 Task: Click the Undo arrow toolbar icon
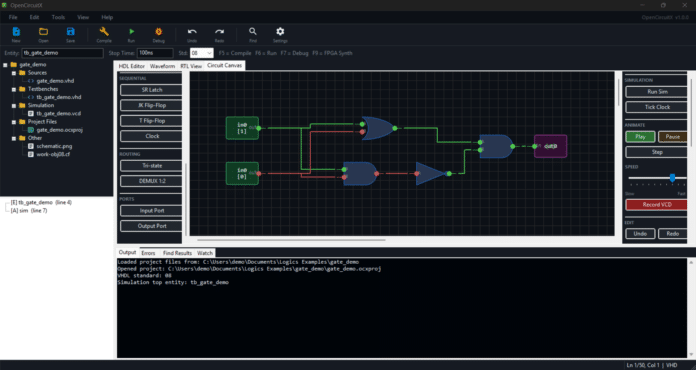(192, 31)
